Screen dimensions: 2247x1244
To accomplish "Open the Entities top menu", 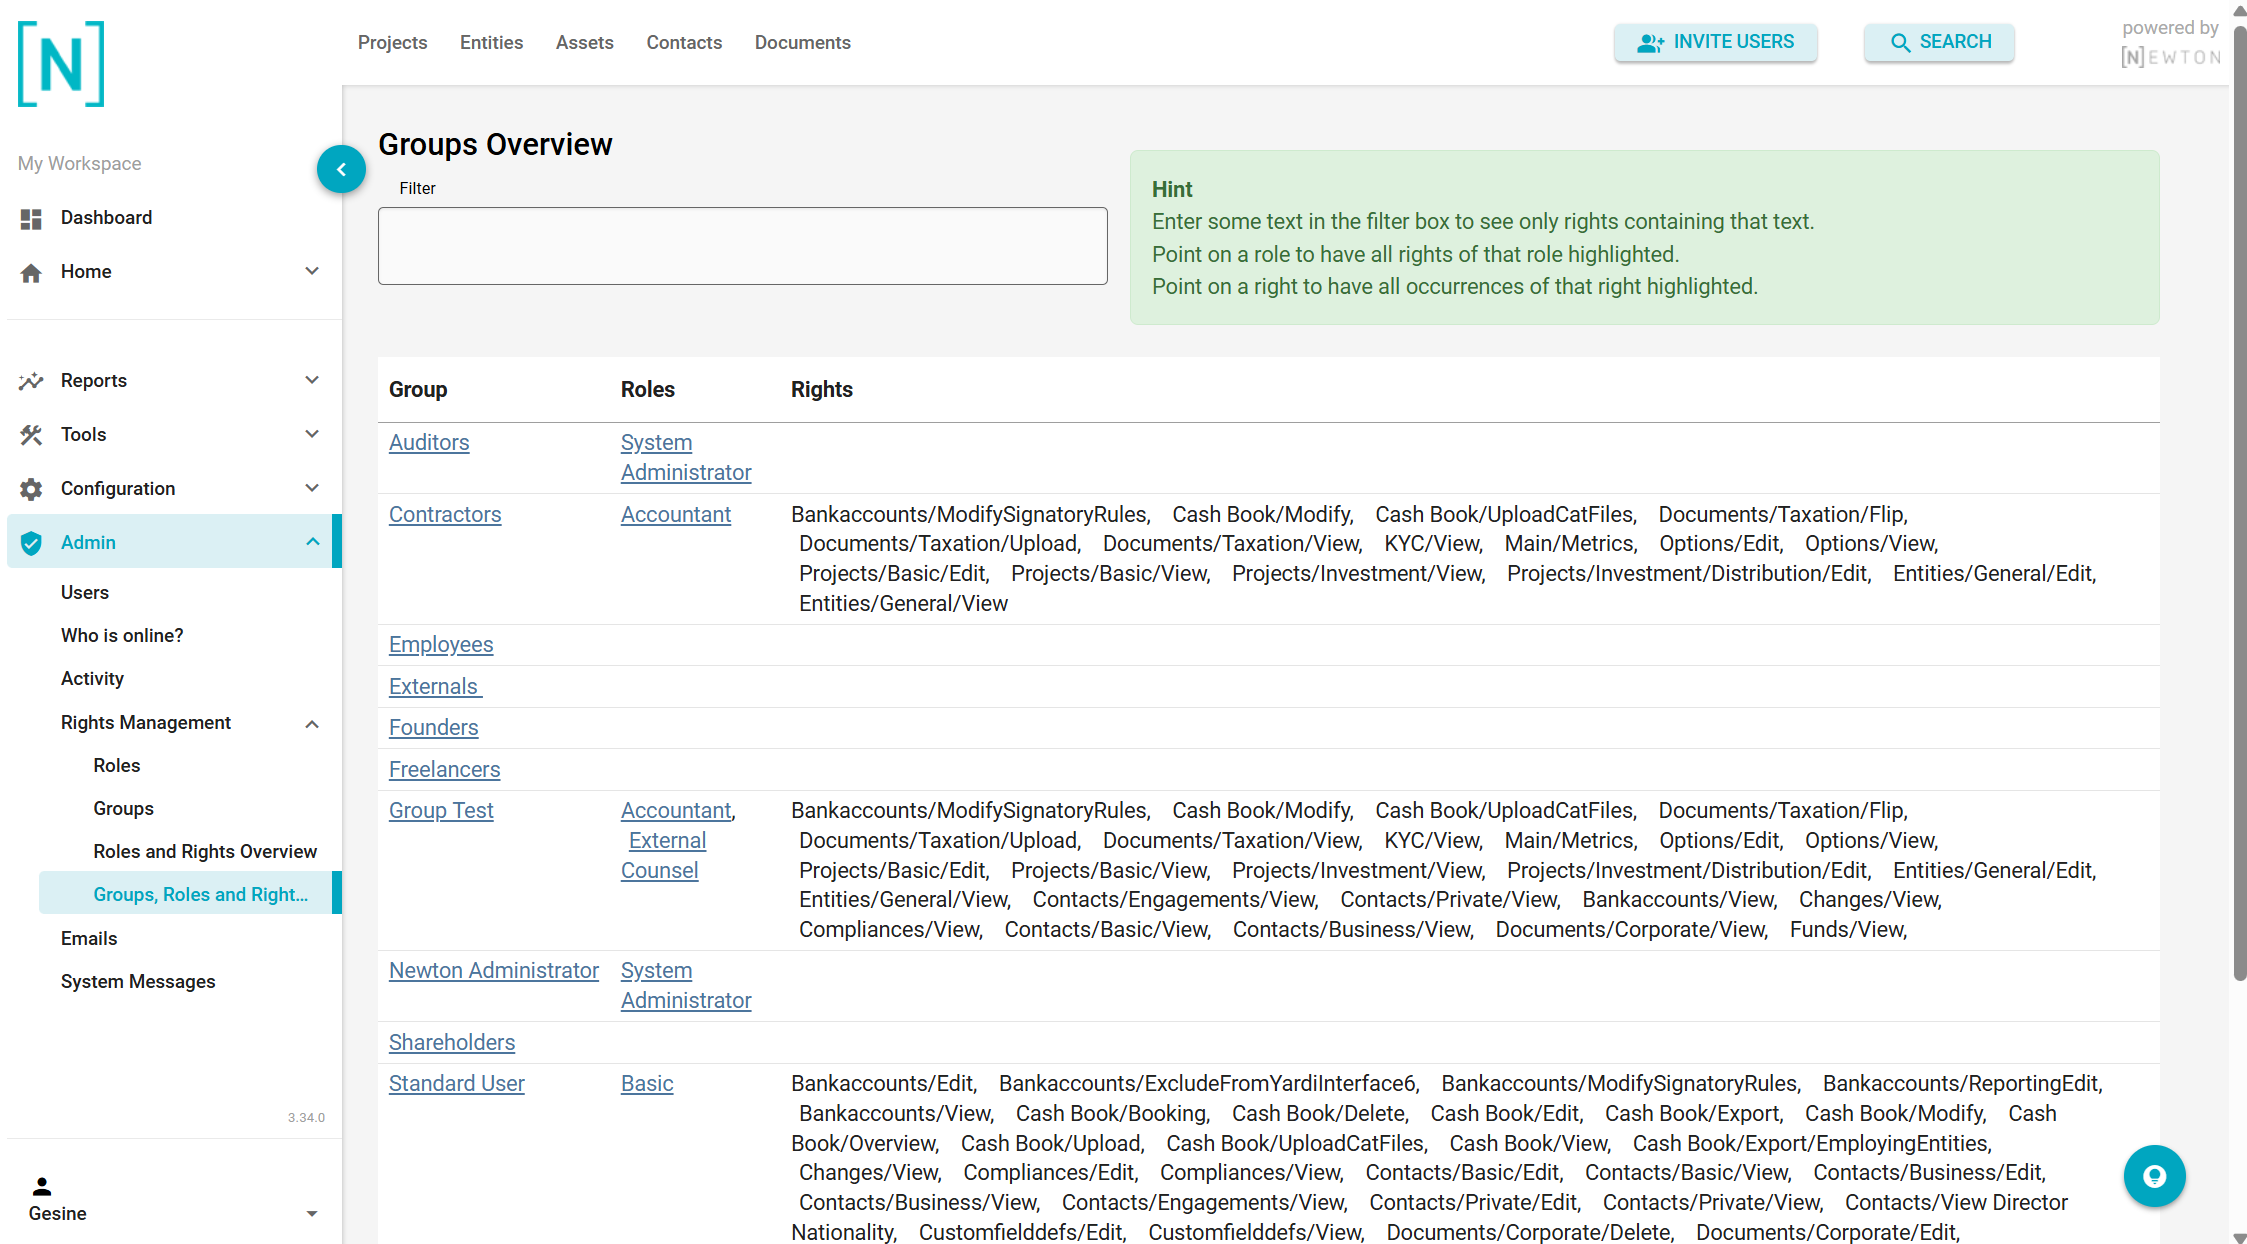I will pos(491,42).
